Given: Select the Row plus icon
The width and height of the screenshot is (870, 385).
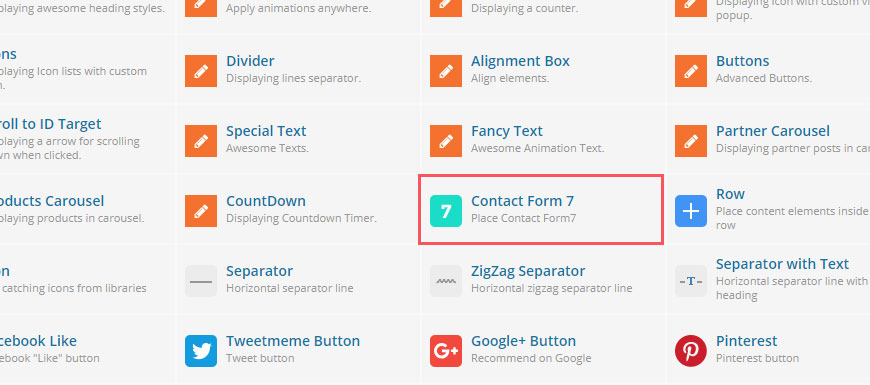Looking at the screenshot, I should tap(691, 211).
